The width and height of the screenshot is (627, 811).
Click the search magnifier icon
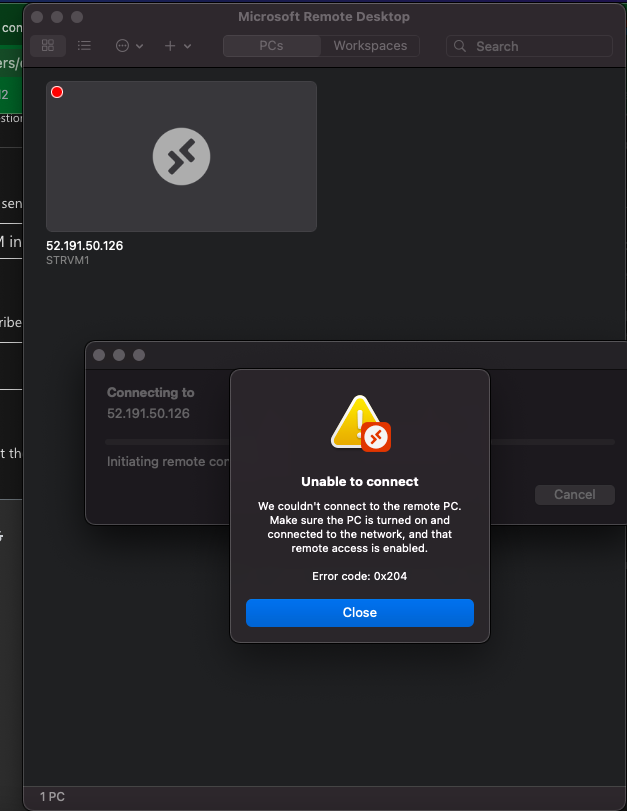point(459,46)
